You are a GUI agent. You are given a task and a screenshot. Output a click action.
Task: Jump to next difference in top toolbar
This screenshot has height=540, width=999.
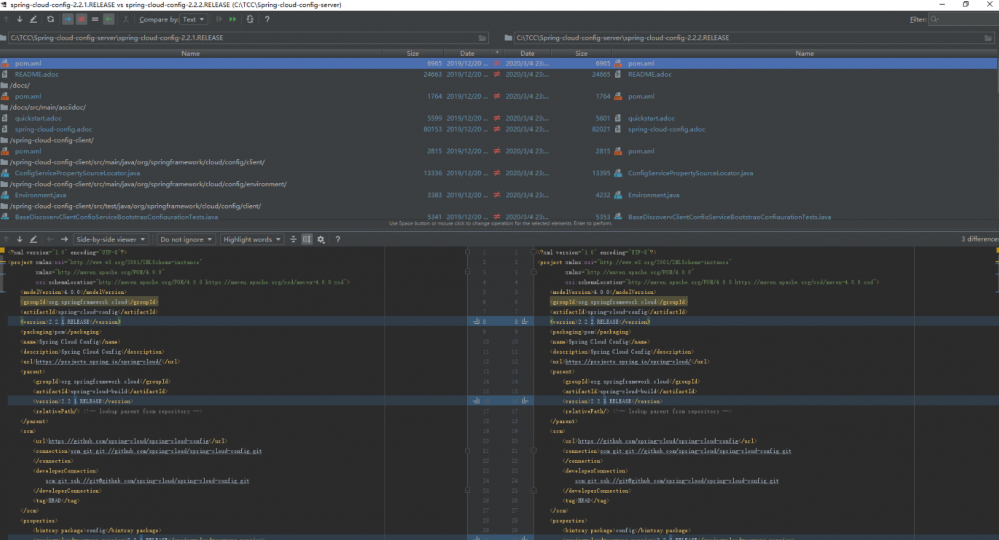(21, 19)
